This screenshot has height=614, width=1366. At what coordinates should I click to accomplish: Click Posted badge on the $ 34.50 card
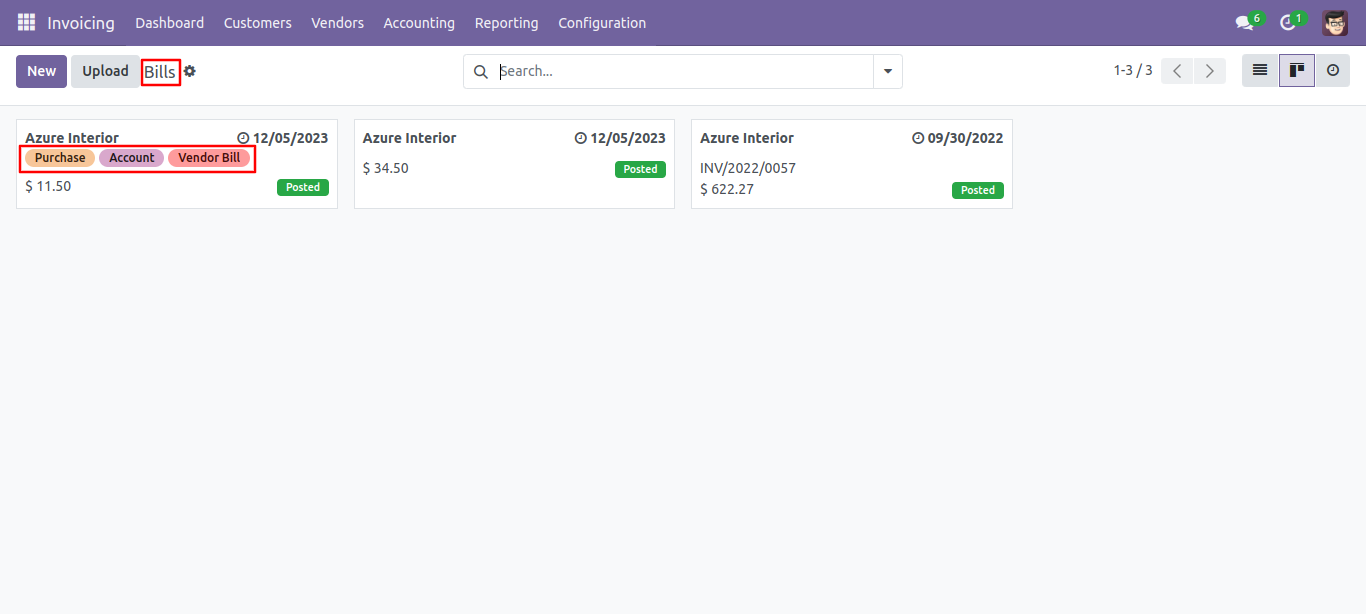[640, 169]
